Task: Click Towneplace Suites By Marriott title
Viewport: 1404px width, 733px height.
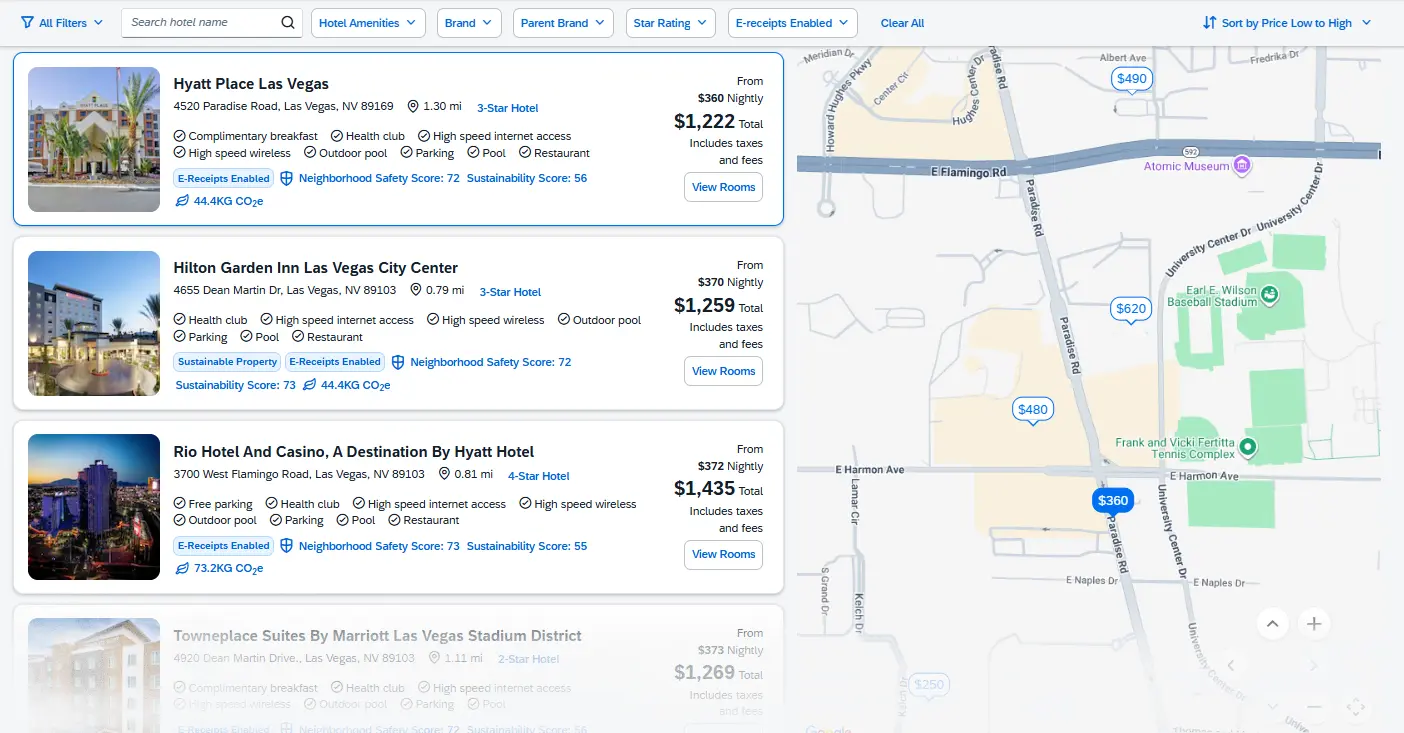Action: (377, 636)
